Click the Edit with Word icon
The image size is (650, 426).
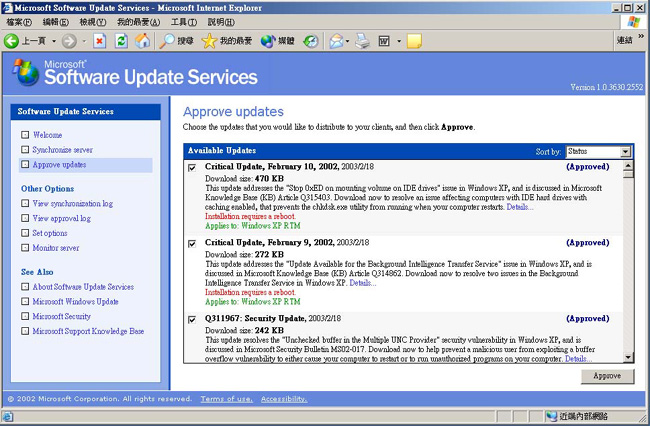(x=384, y=41)
